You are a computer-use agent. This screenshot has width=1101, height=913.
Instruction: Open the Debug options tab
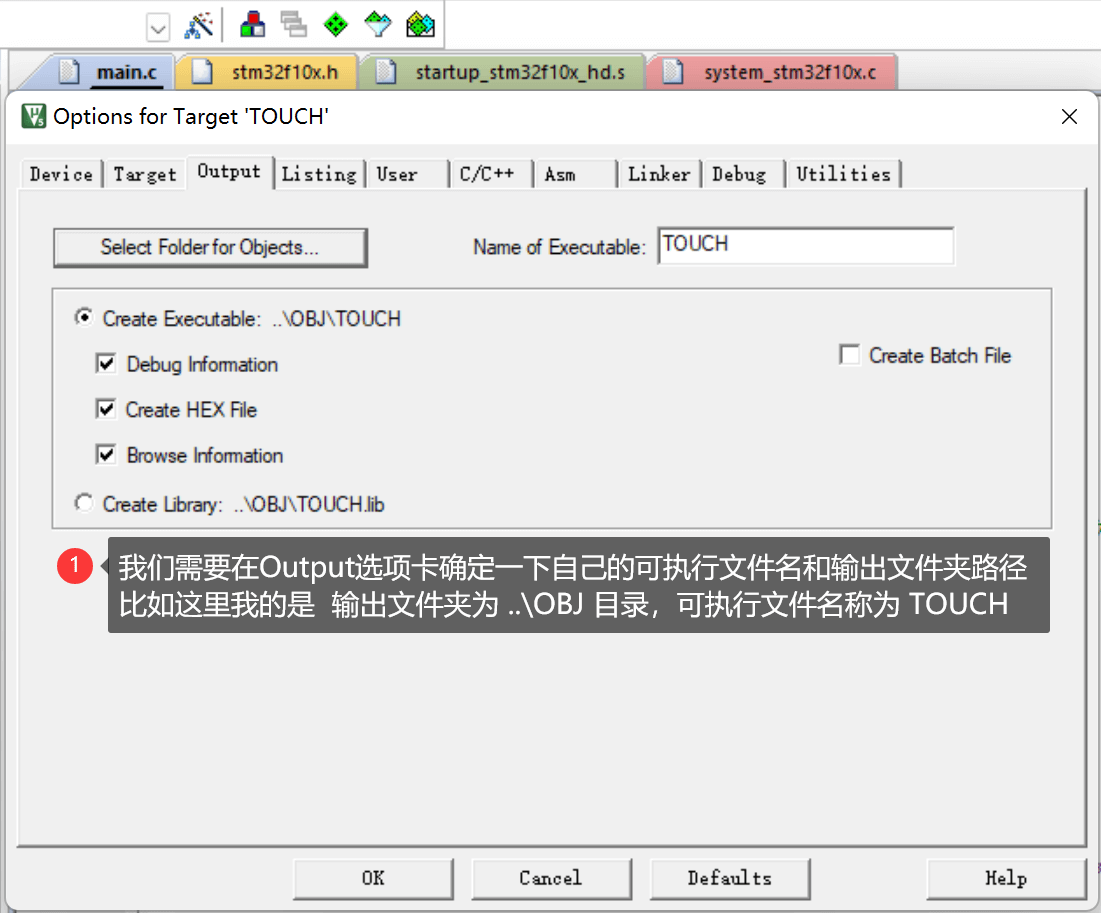click(738, 174)
